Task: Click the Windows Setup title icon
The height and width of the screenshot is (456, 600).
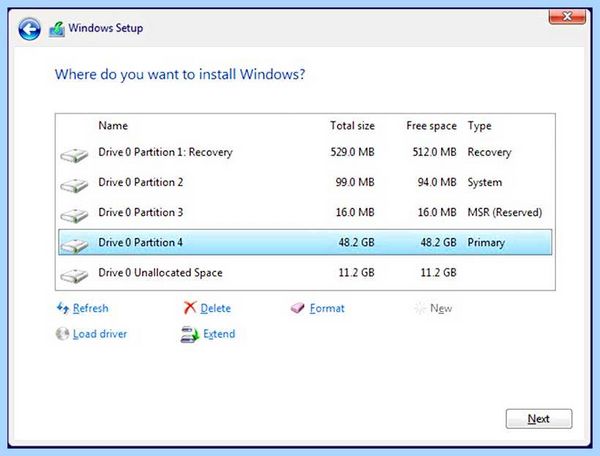Action: 57,29
